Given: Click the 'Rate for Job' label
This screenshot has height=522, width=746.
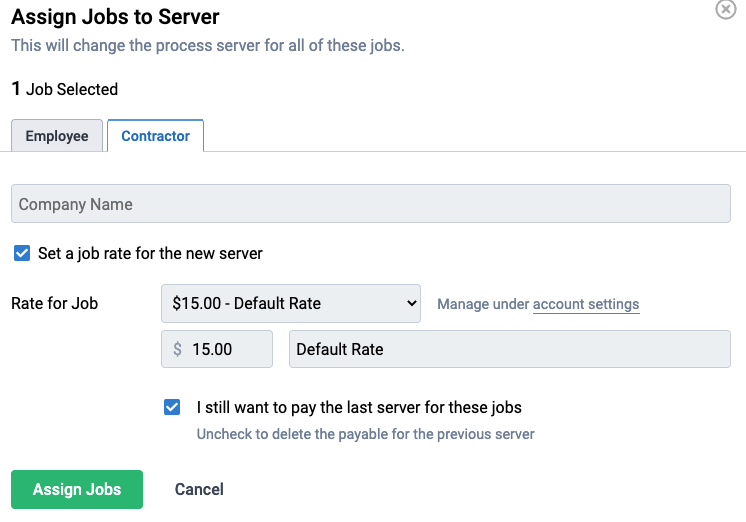Looking at the screenshot, I should 55,304.
